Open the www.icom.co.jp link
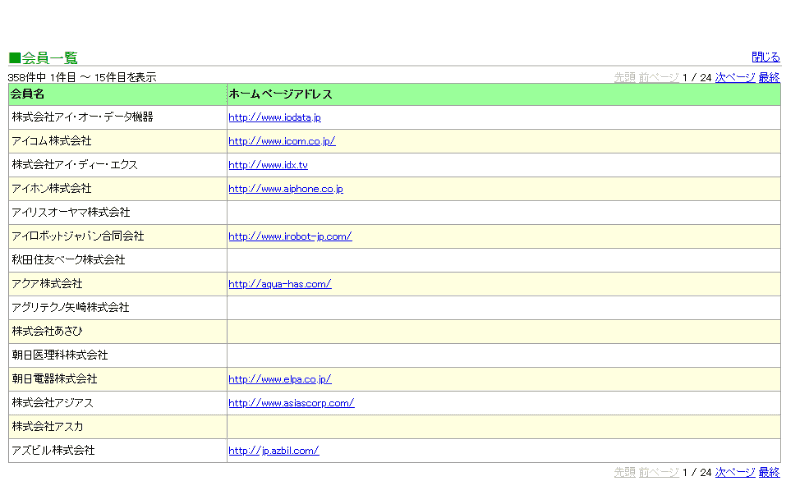The width and height of the screenshot is (800, 495). pyautogui.click(x=282, y=141)
